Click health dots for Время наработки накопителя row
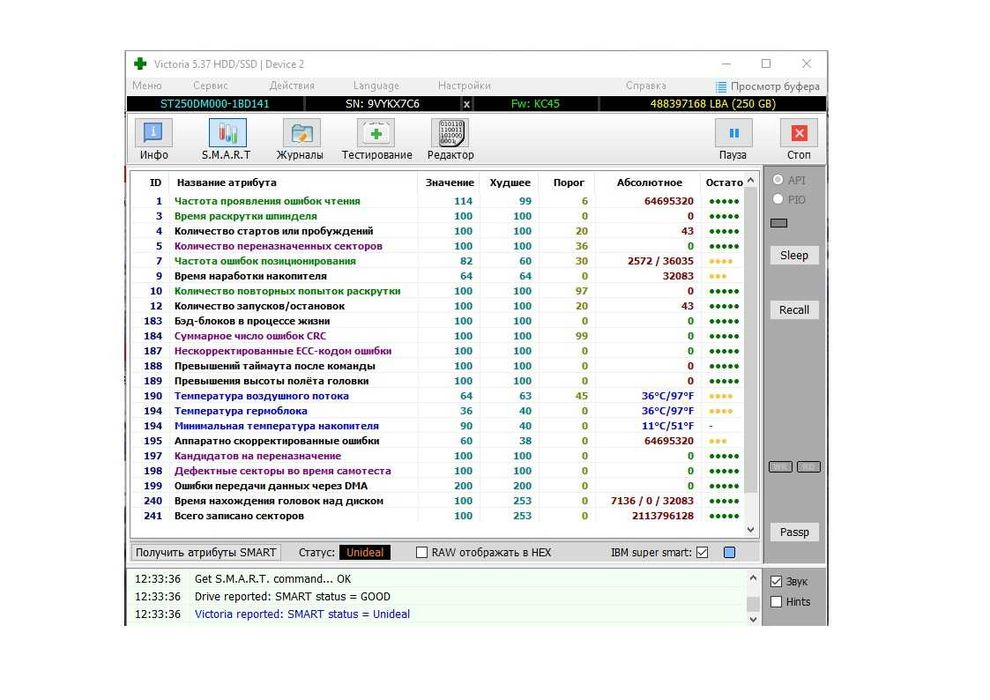 (718, 276)
